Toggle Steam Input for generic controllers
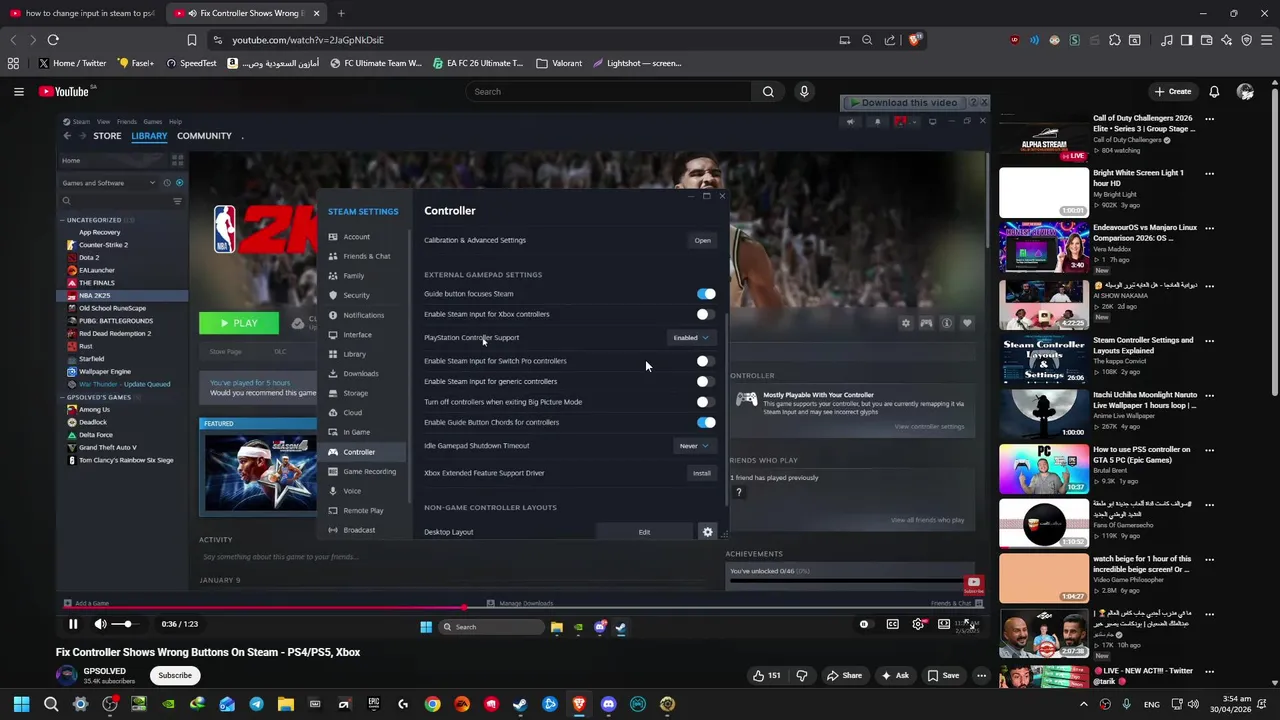 [706, 381]
